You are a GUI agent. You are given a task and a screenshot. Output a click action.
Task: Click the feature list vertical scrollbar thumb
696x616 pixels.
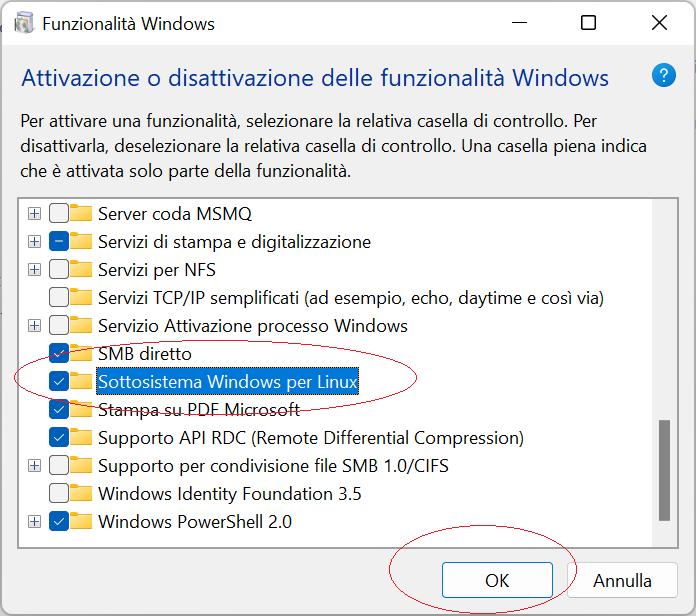(664, 470)
